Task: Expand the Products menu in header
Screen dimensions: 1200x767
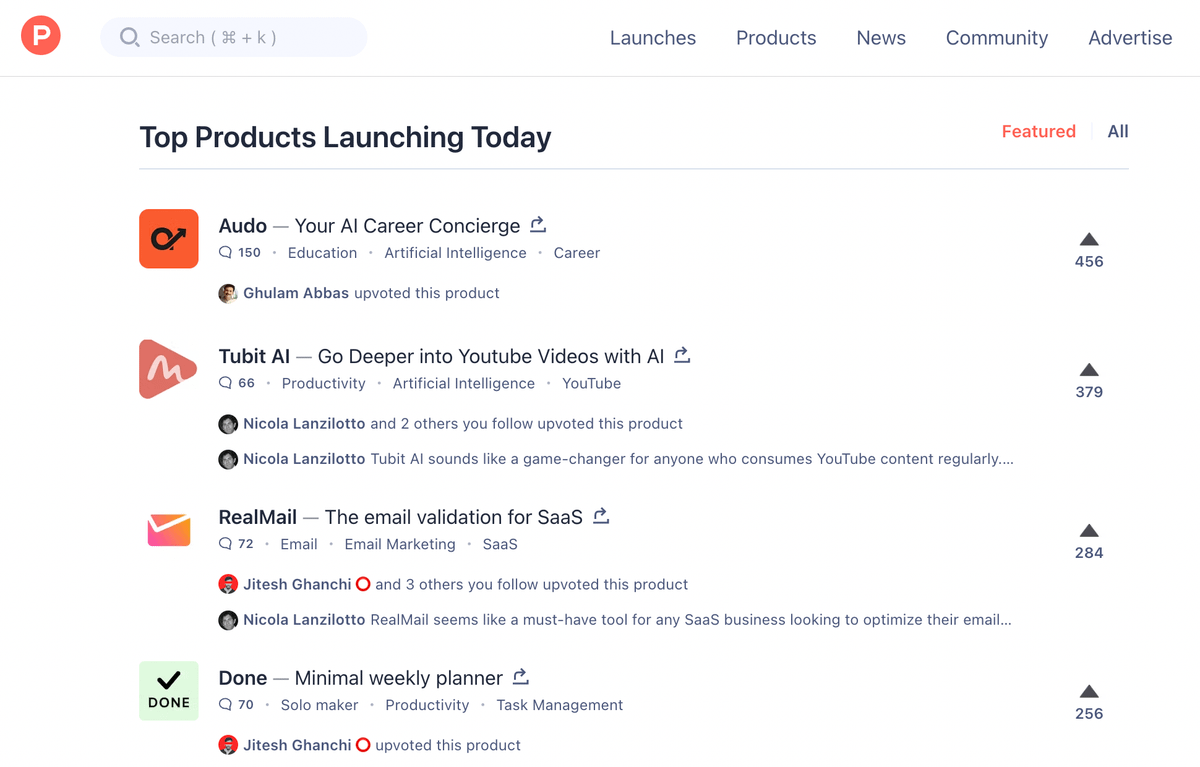Action: 776,38
